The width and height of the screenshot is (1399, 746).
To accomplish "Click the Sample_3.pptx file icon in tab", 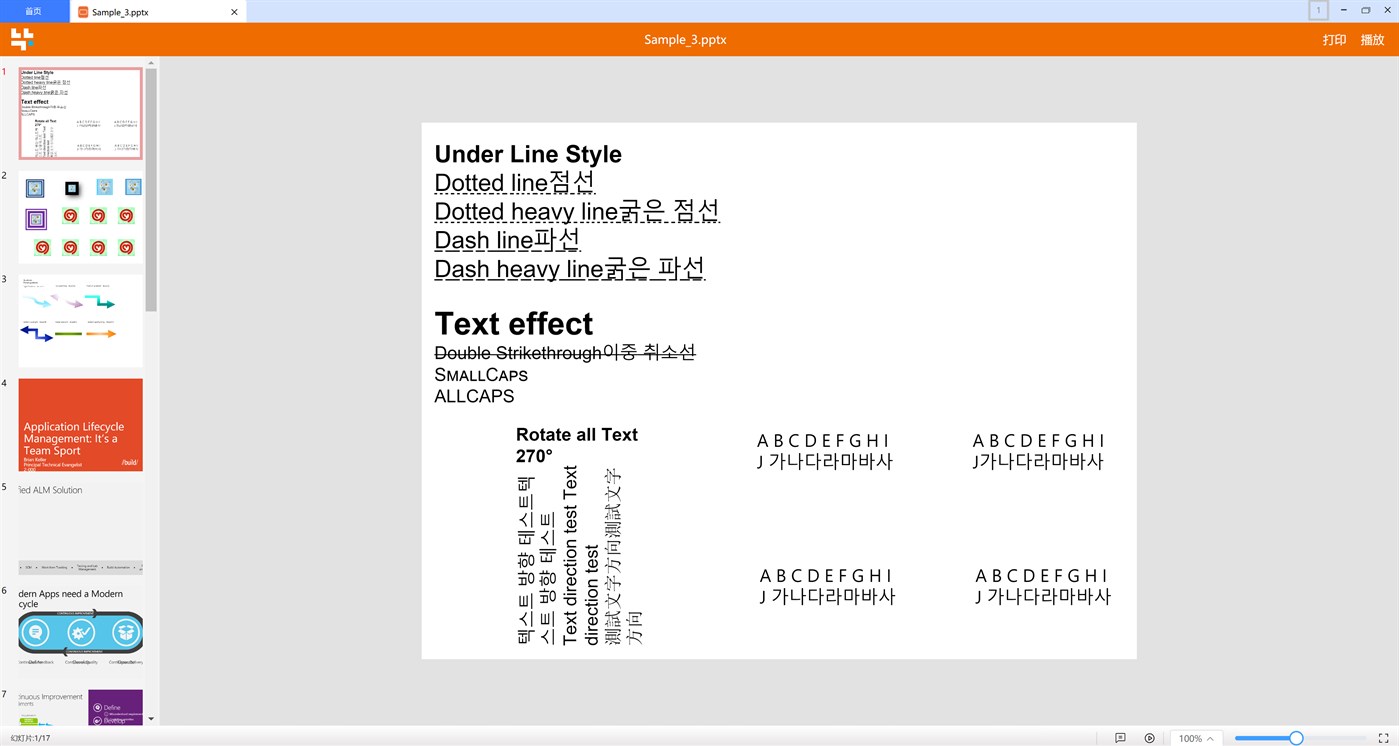I will click(x=84, y=12).
